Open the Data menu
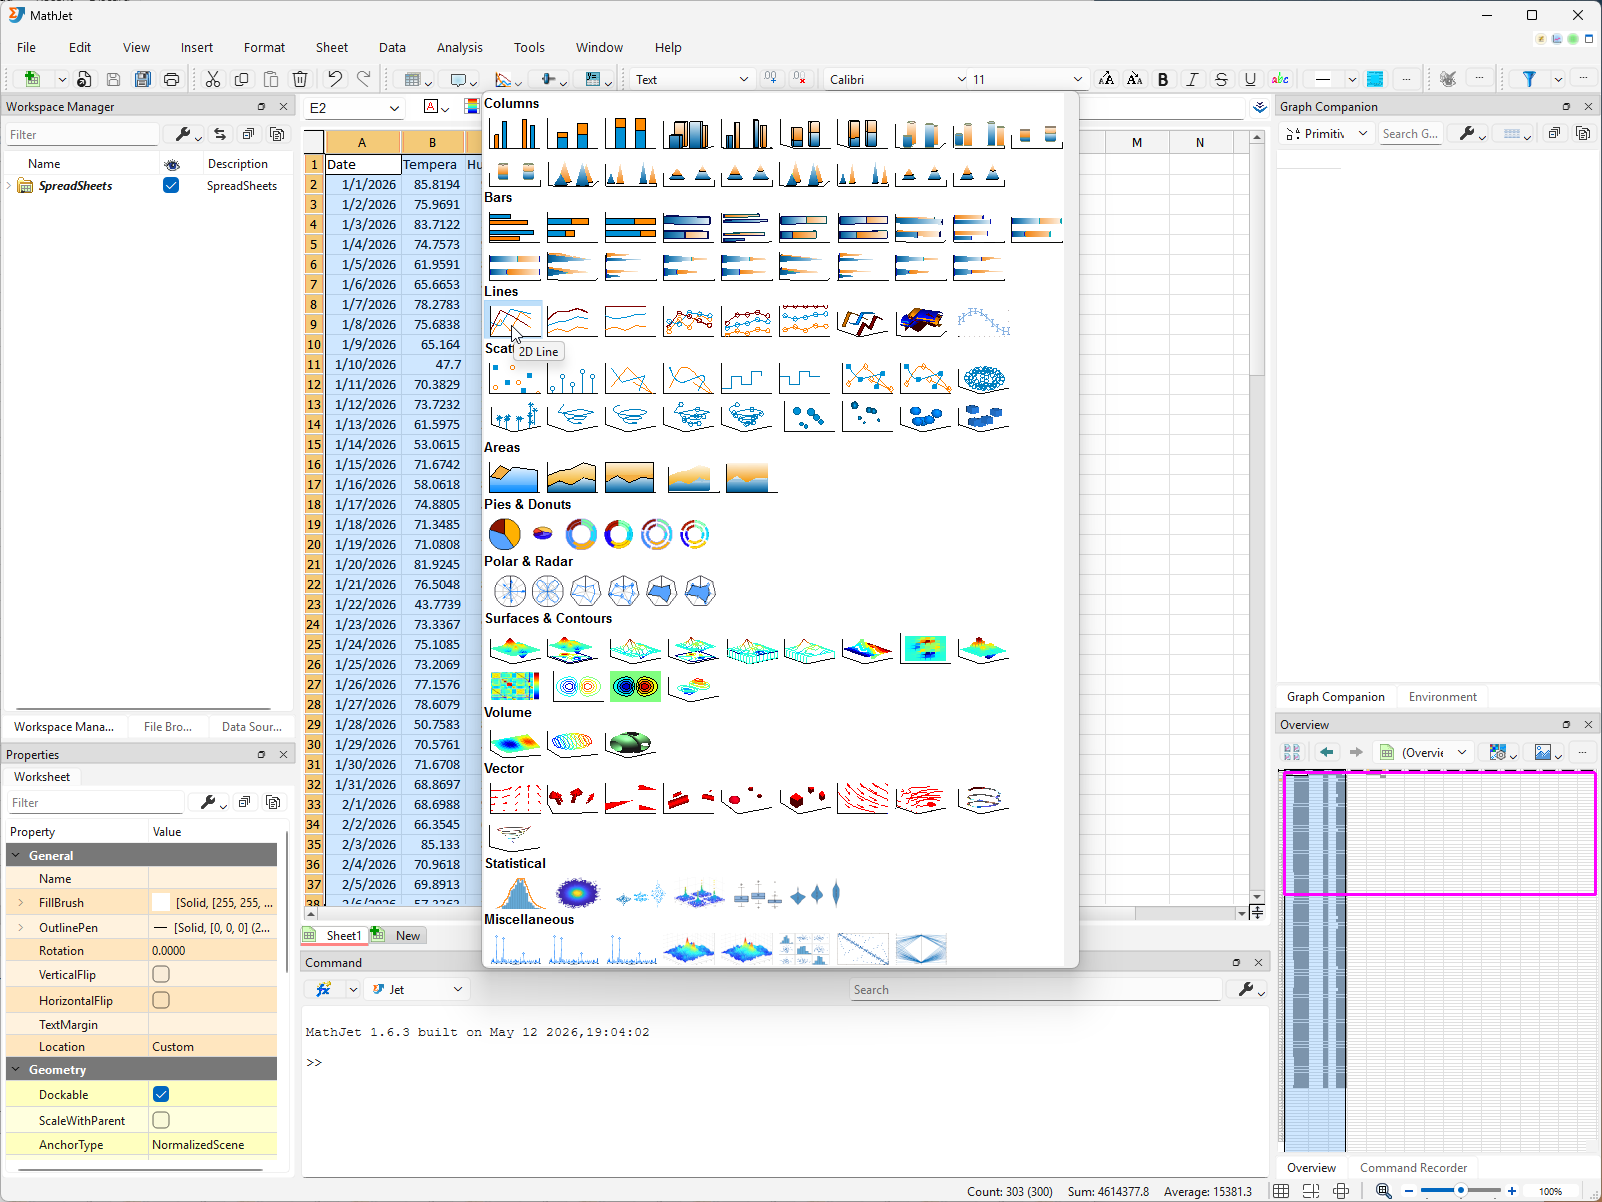1602x1202 pixels. 392,47
